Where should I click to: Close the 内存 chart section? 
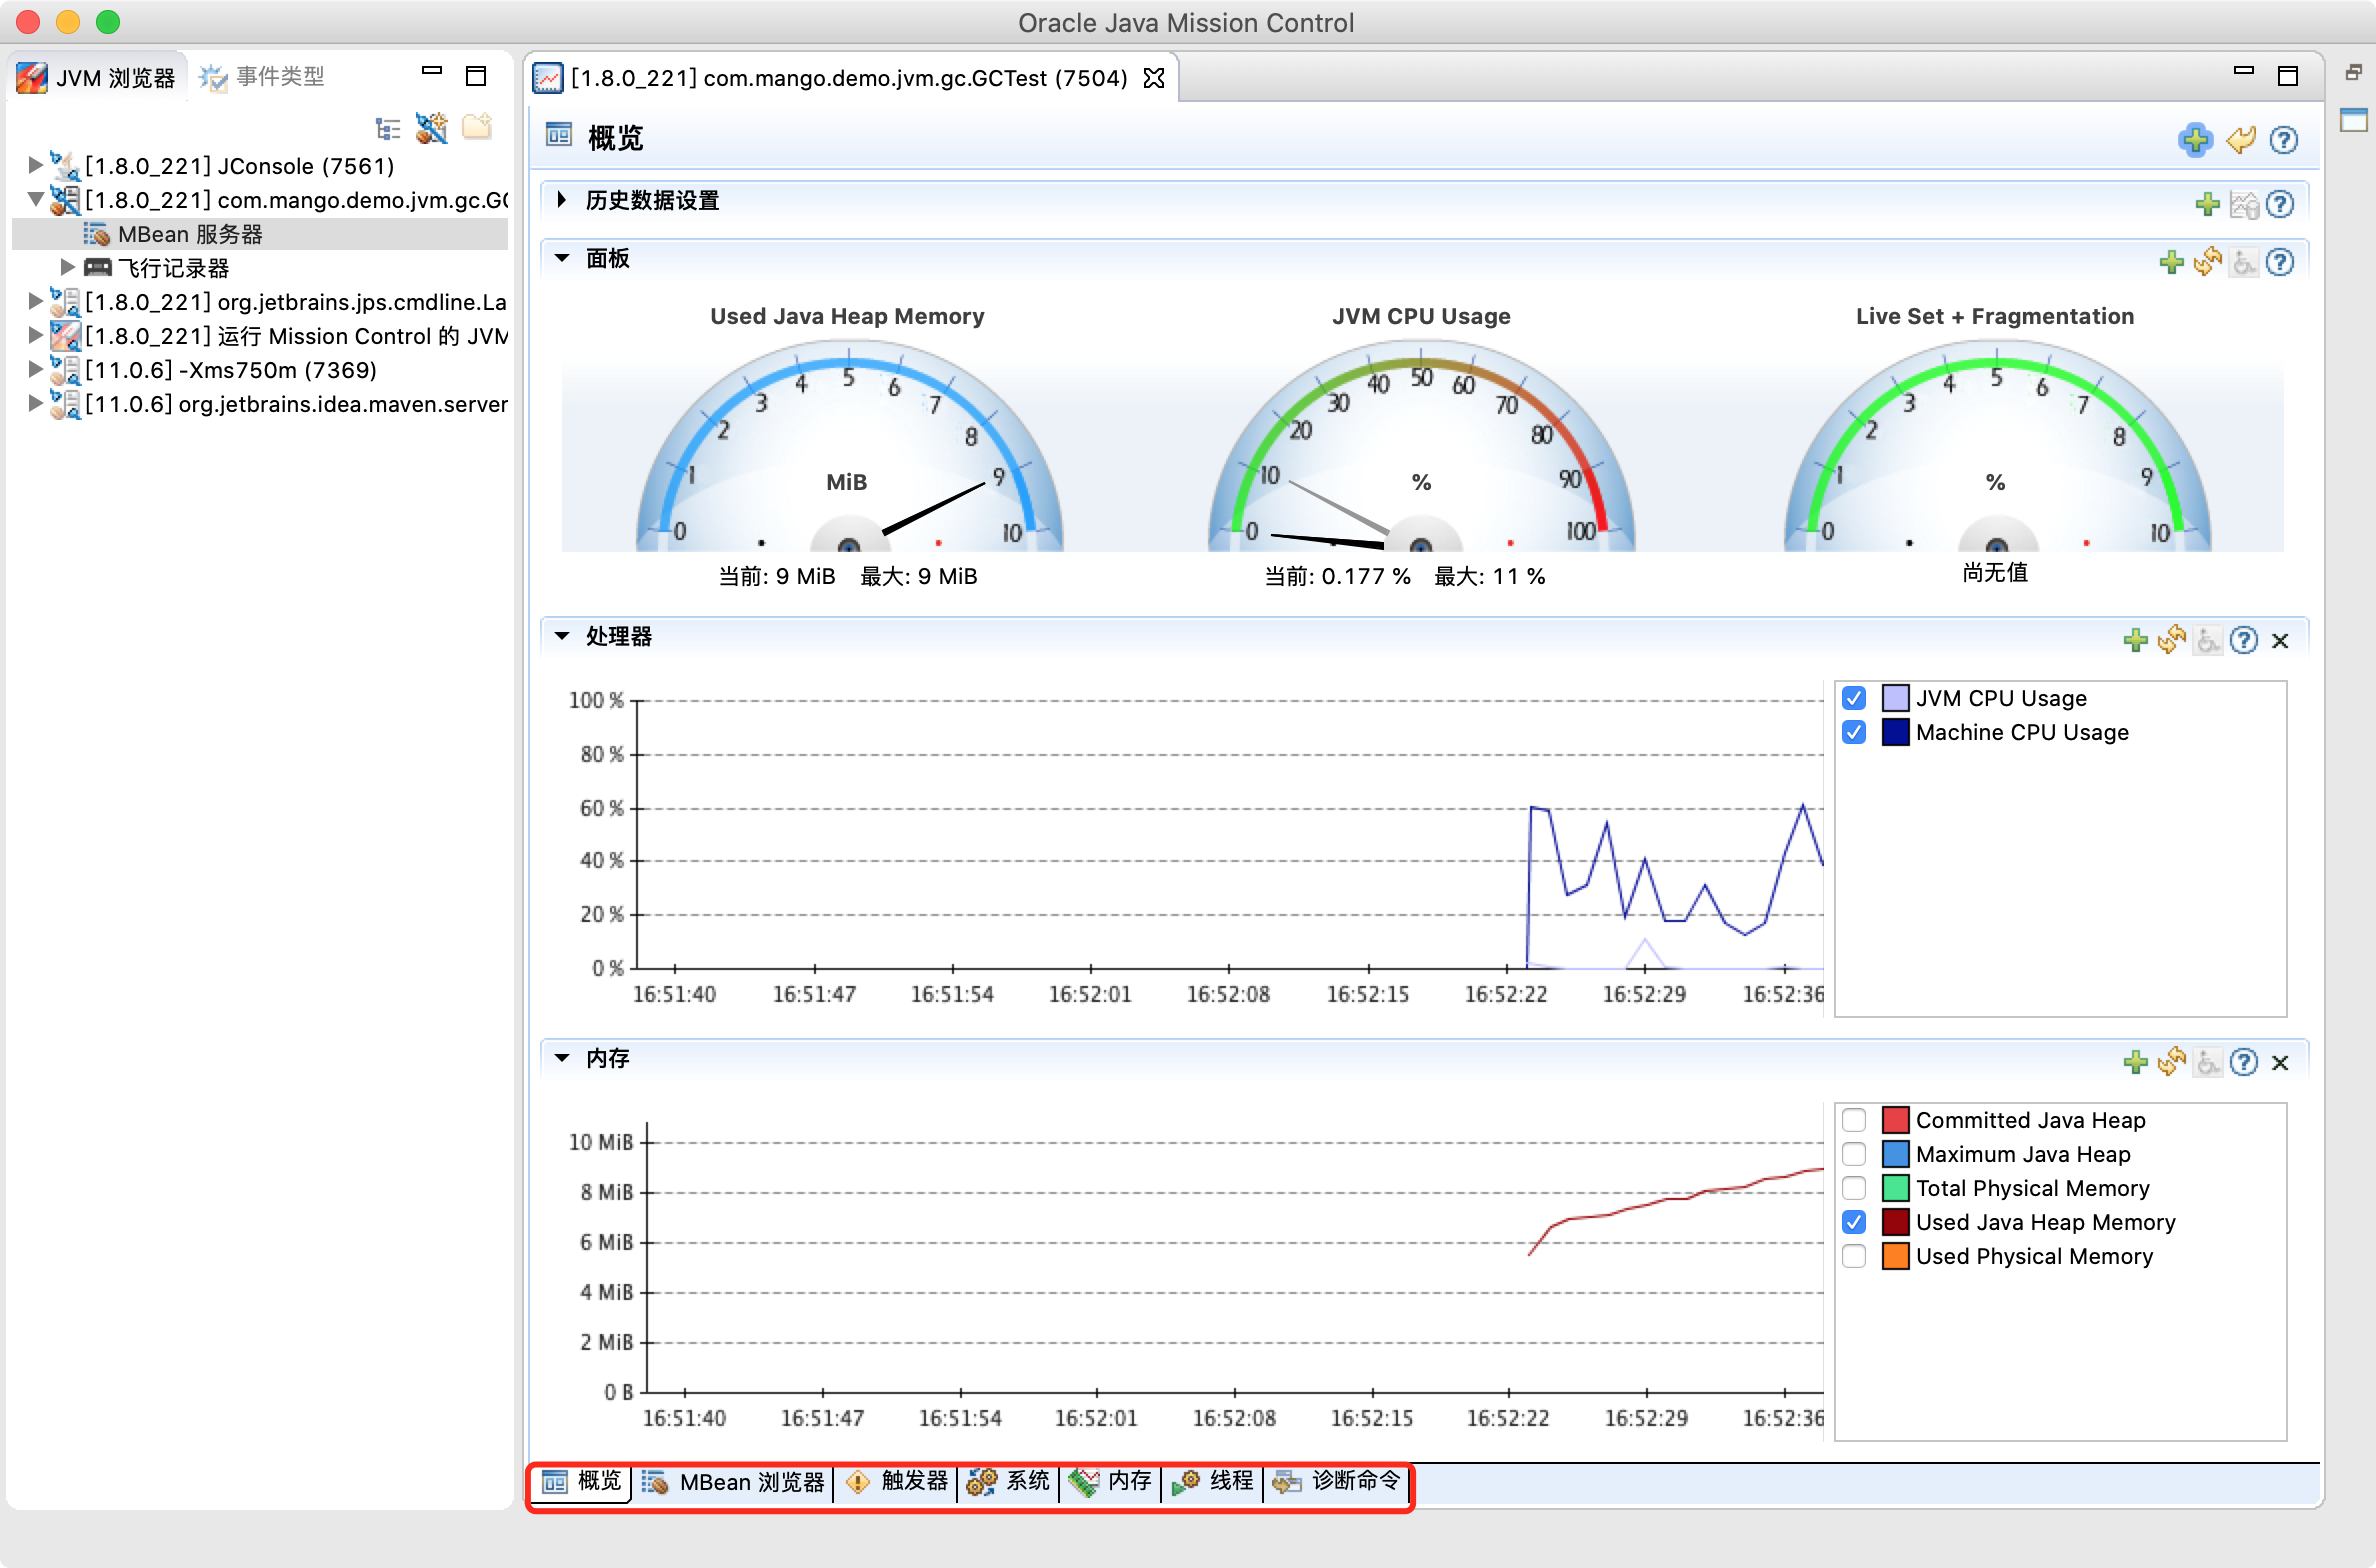tap(2280, 1063)
